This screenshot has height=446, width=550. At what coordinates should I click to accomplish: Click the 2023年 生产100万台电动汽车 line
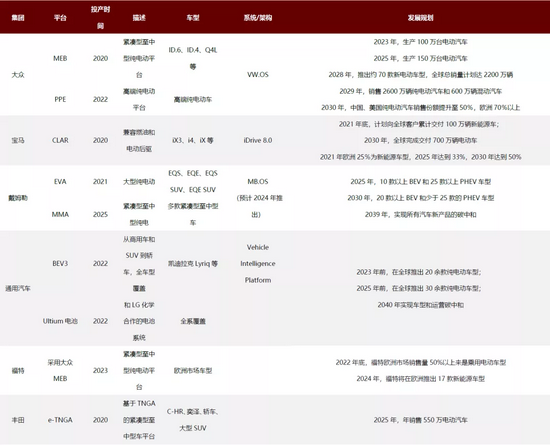coord(421,42)
